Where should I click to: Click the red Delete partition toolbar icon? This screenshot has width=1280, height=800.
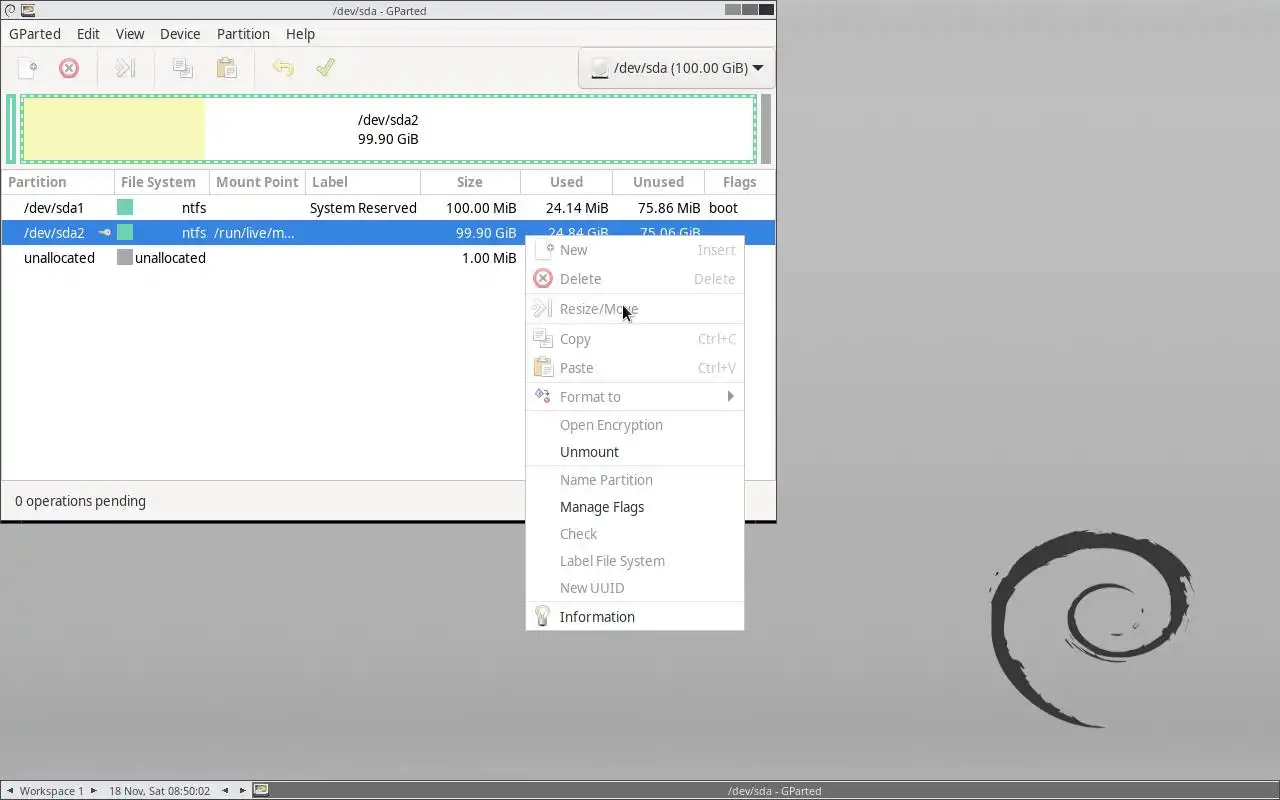click(x=69, y=68)
